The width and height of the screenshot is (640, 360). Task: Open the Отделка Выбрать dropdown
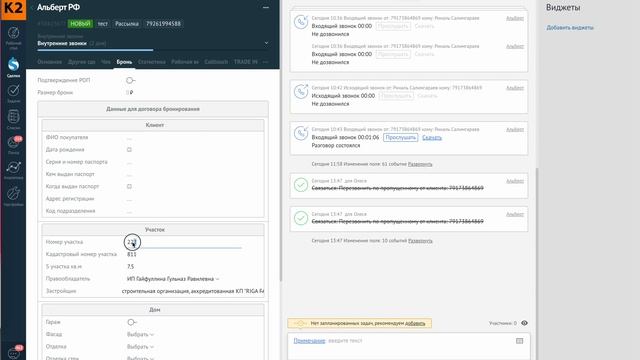140,347
